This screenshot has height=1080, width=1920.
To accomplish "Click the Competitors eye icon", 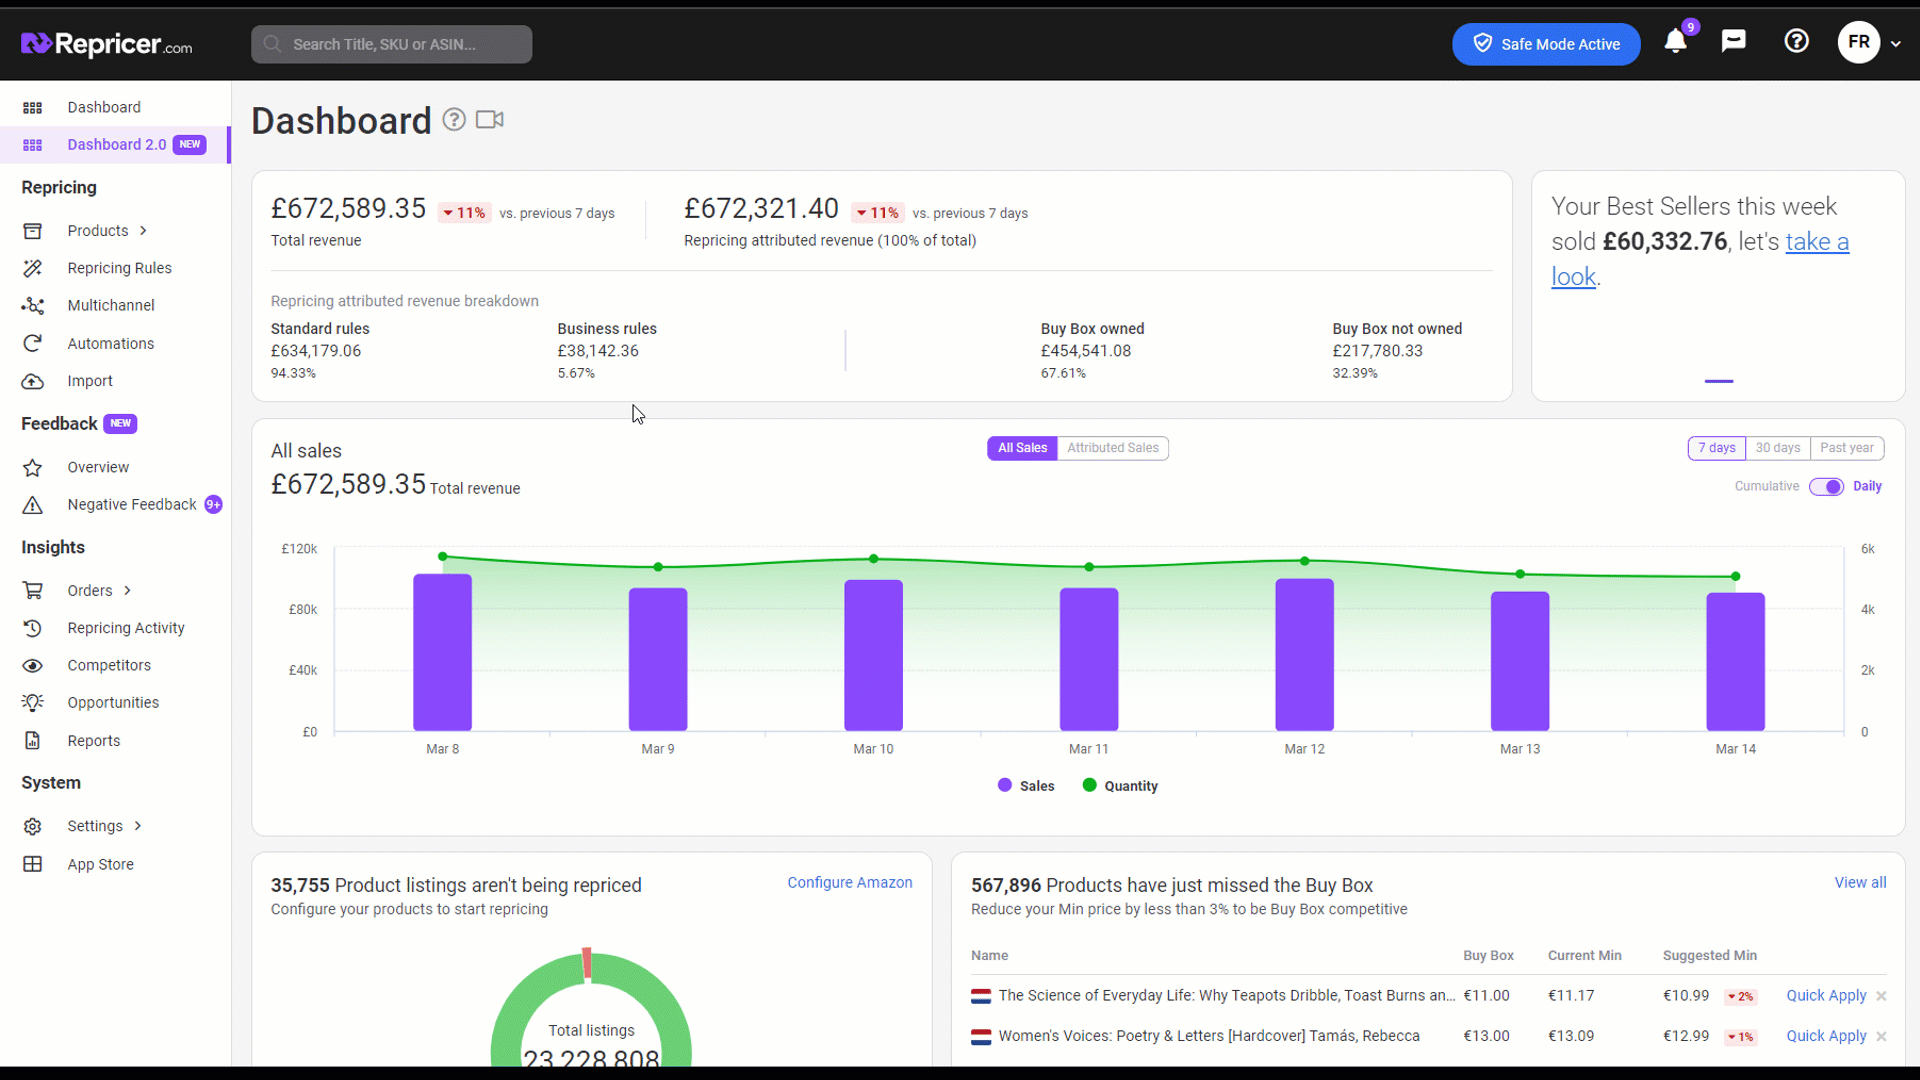I will click(x=33, y=666).
